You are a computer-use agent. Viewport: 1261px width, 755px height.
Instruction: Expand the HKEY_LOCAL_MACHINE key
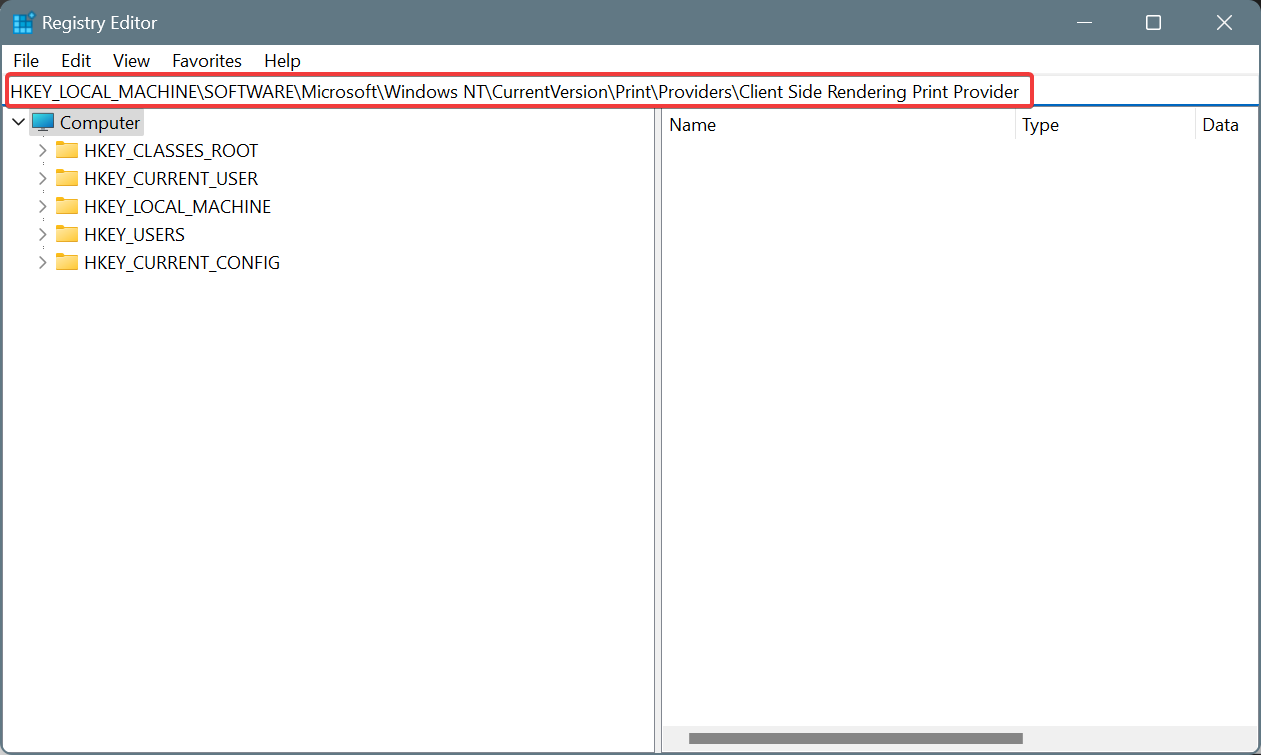click(42, 207)
